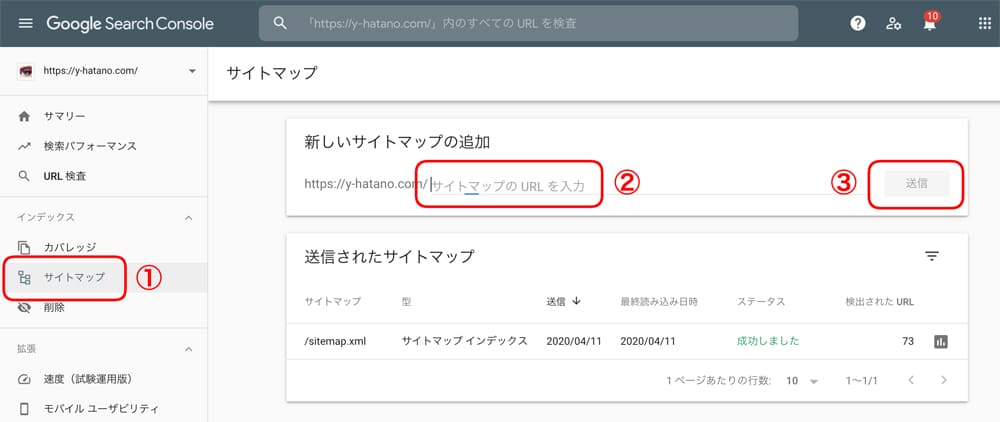Collapse the インデックス section
Image resolution: width=1000 pixels, height=422 pixels.
tap(188, 217)
